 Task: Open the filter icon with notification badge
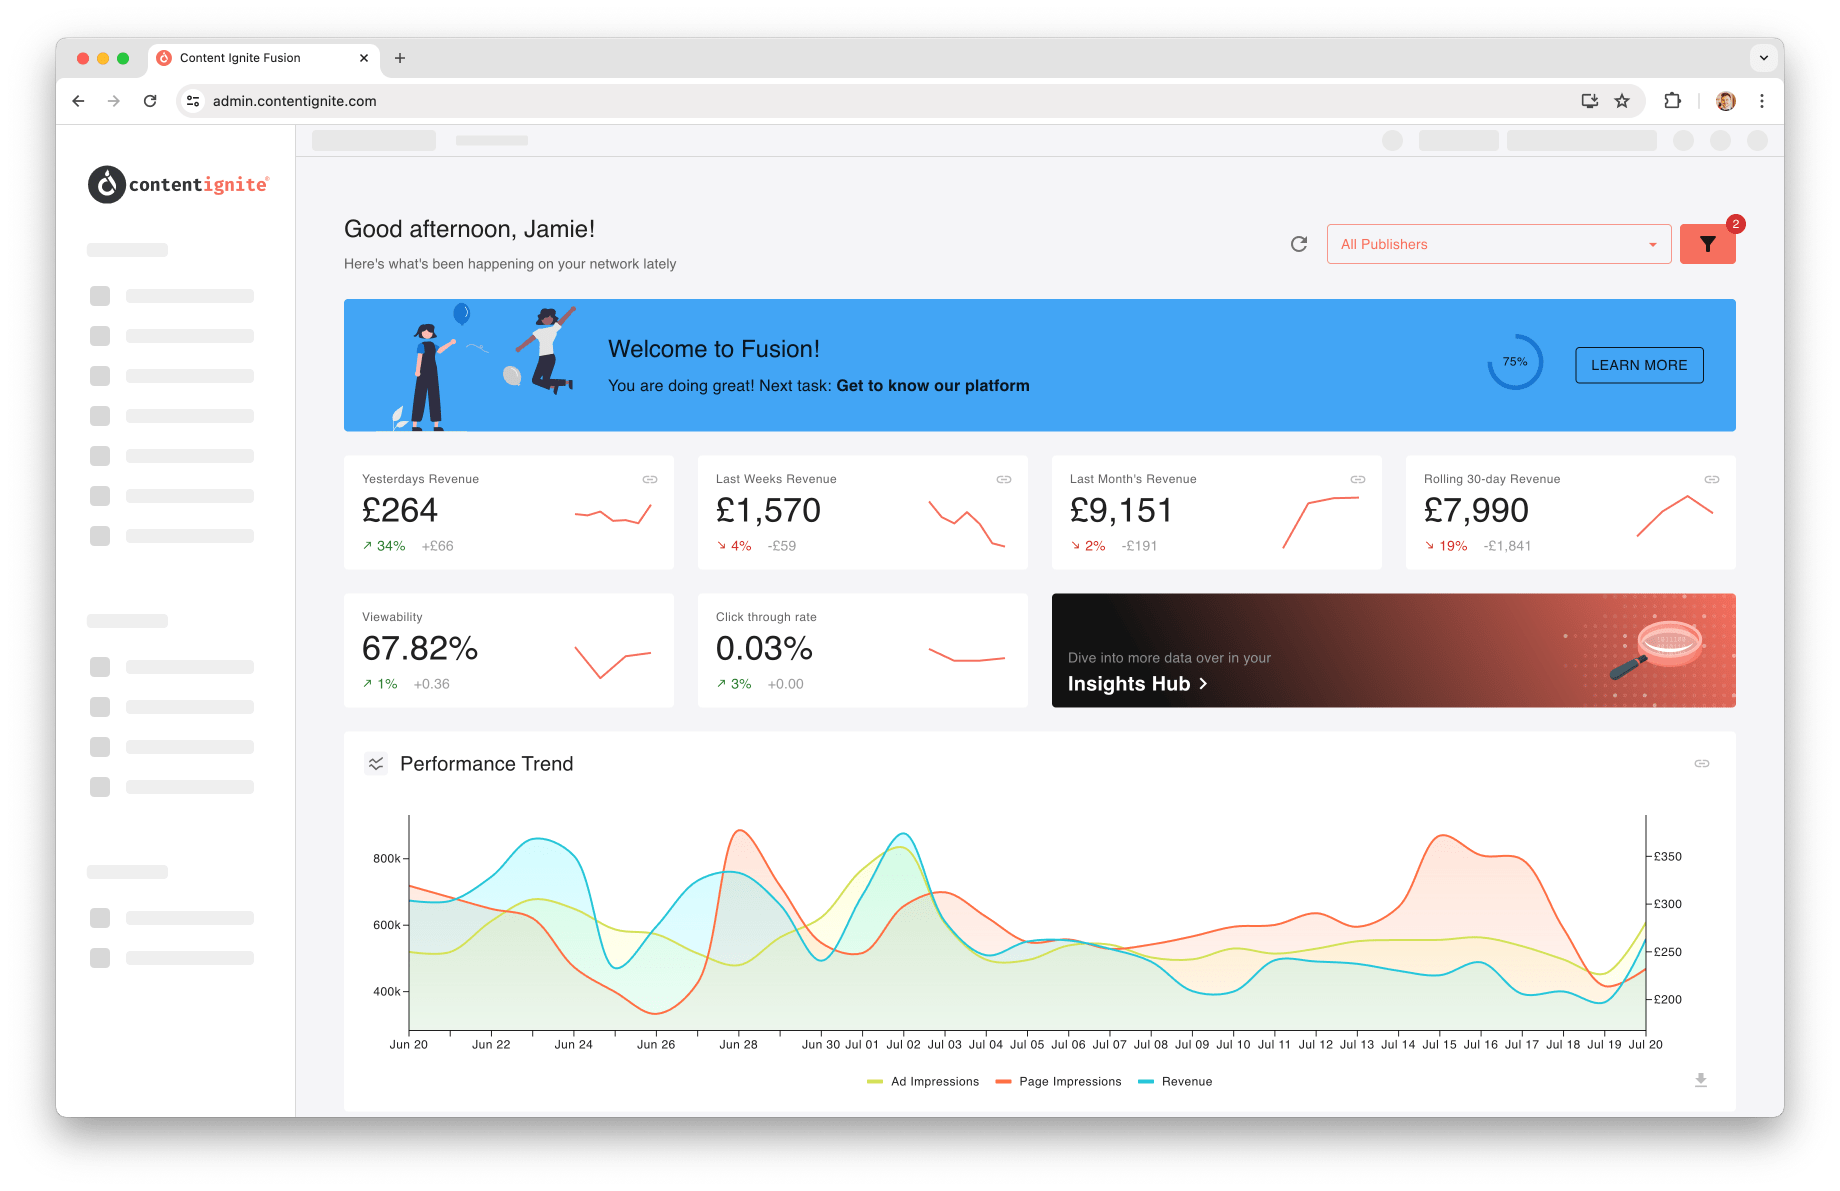(x=1707, y=243)
